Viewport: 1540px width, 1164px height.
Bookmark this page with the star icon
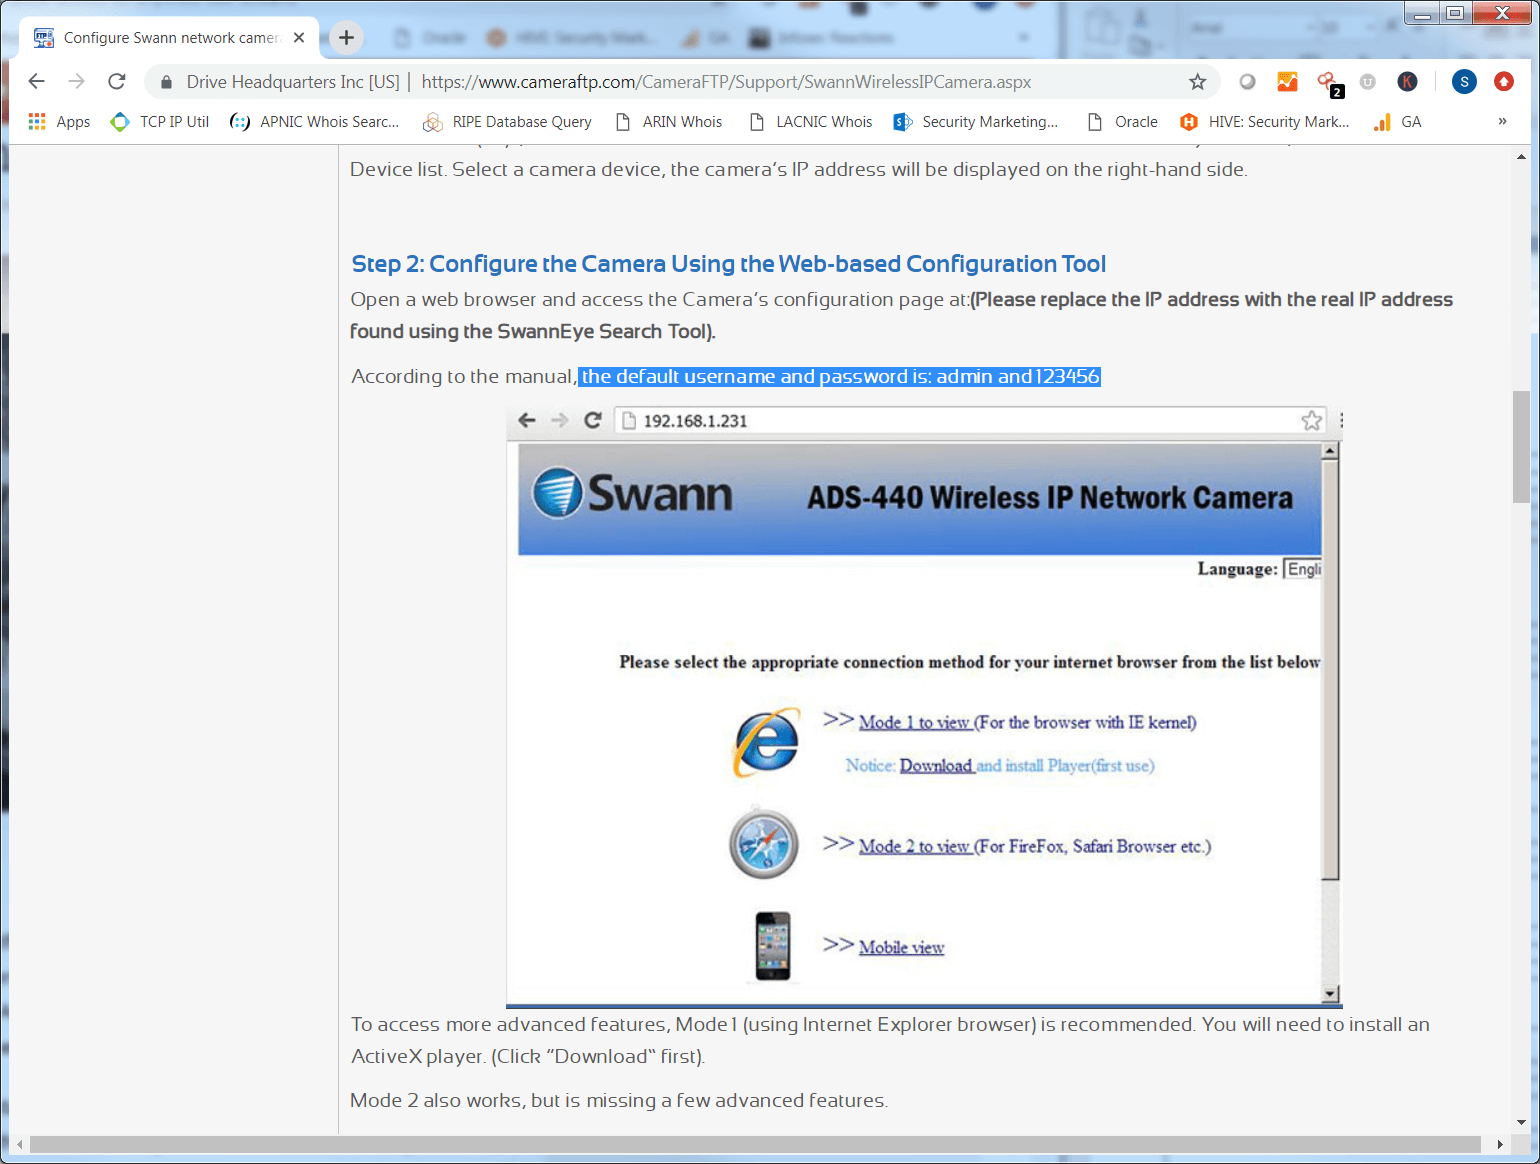tap(1197, 82)
